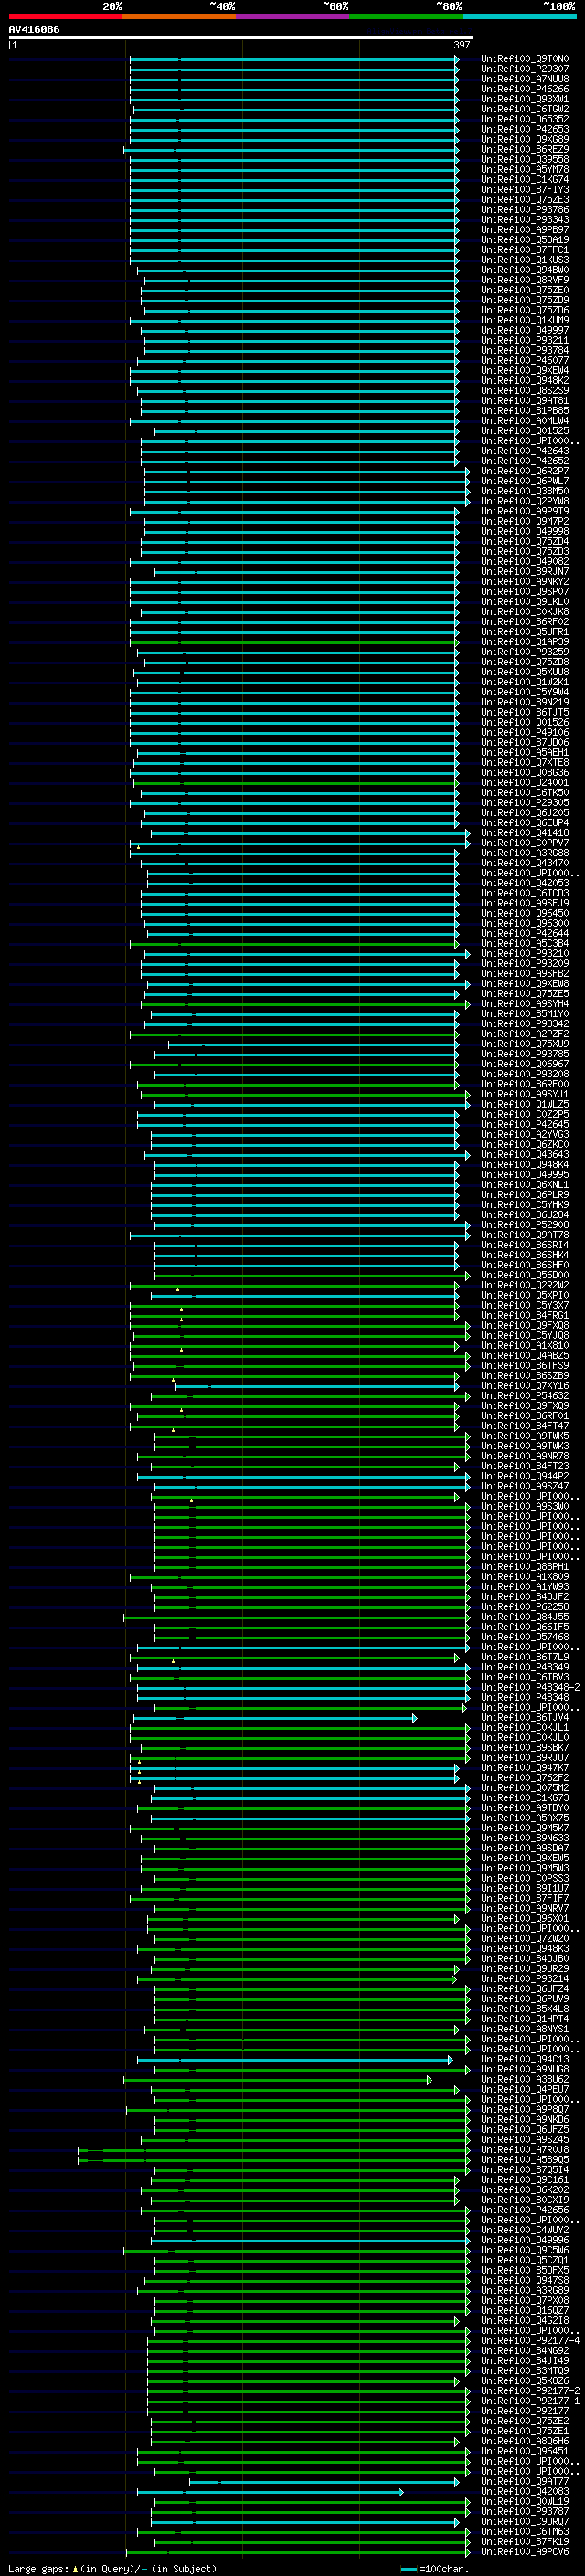
Task: Open label UniRef100_Q39558
Action: [x=525, y=160]
